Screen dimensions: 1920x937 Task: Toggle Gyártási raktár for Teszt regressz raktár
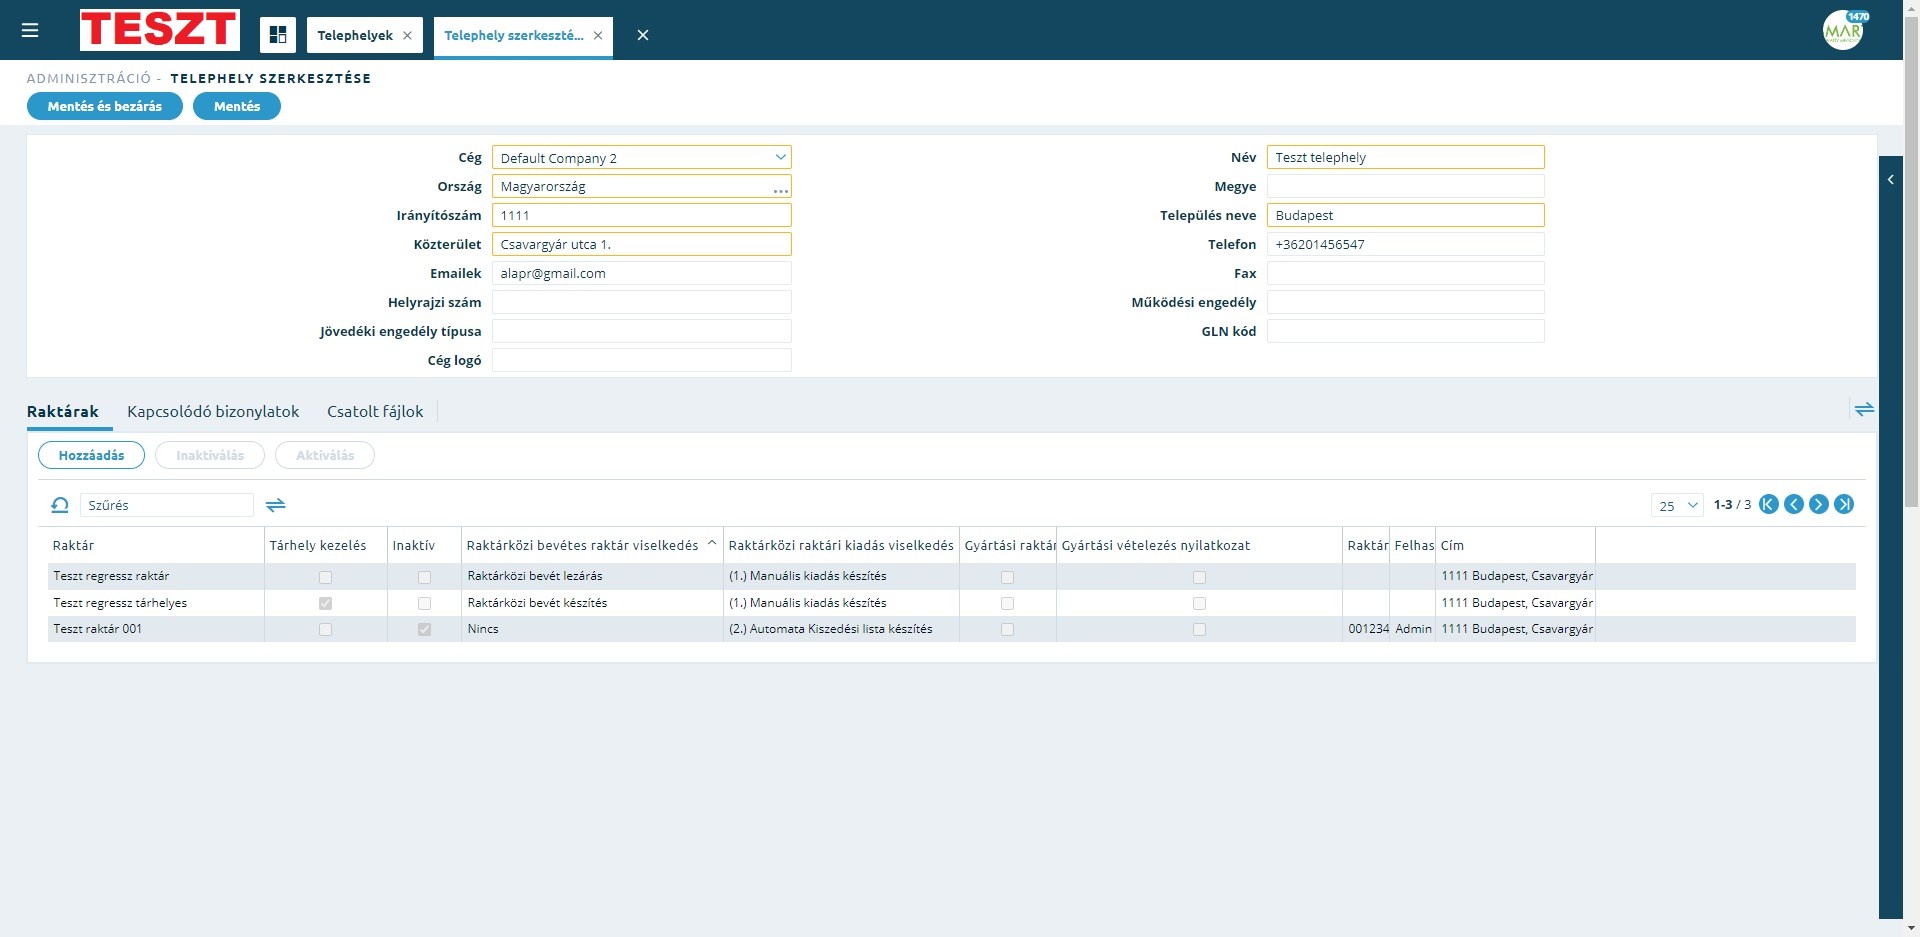point(1007,577)
